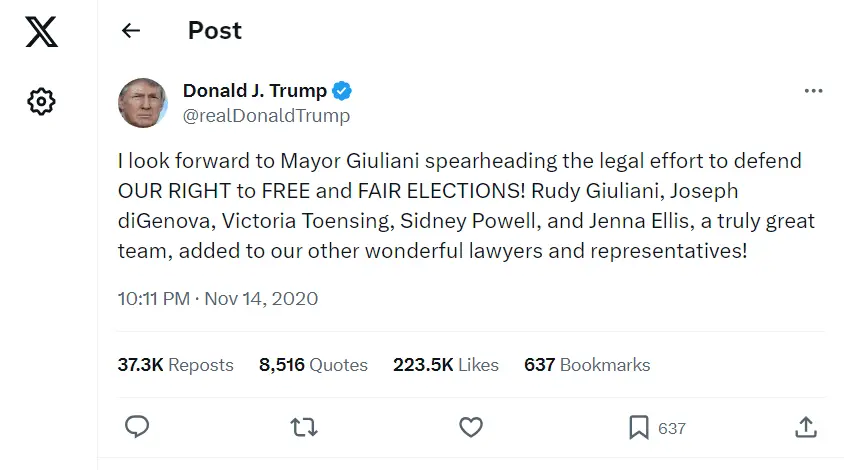Click the Post header title
The width and height of the screenshot is (844, 470).
(215, 31)
